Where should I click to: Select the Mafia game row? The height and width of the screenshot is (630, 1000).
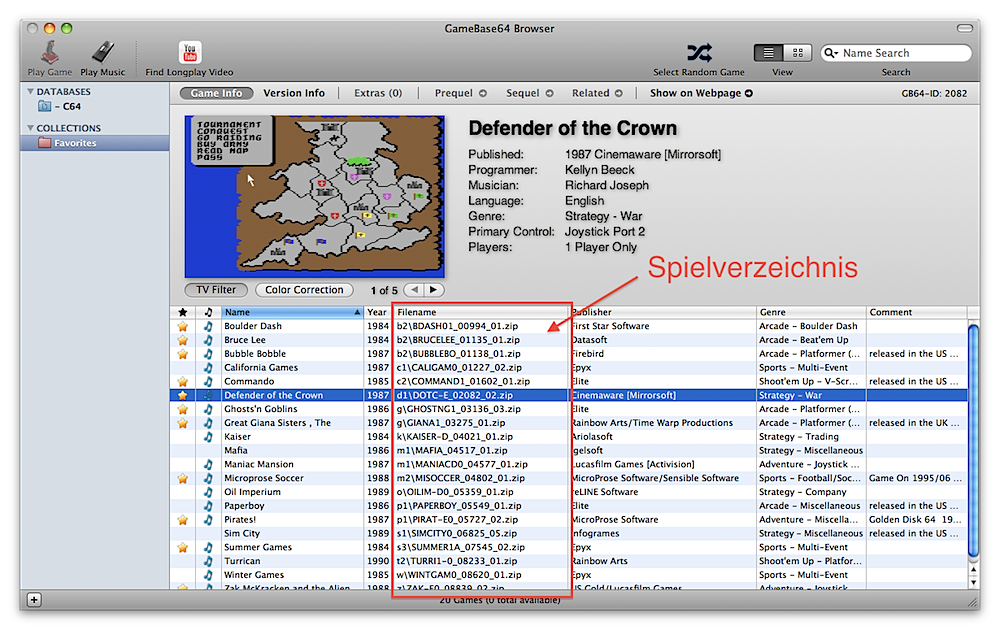pyautogui.click(x=568, y=451)
